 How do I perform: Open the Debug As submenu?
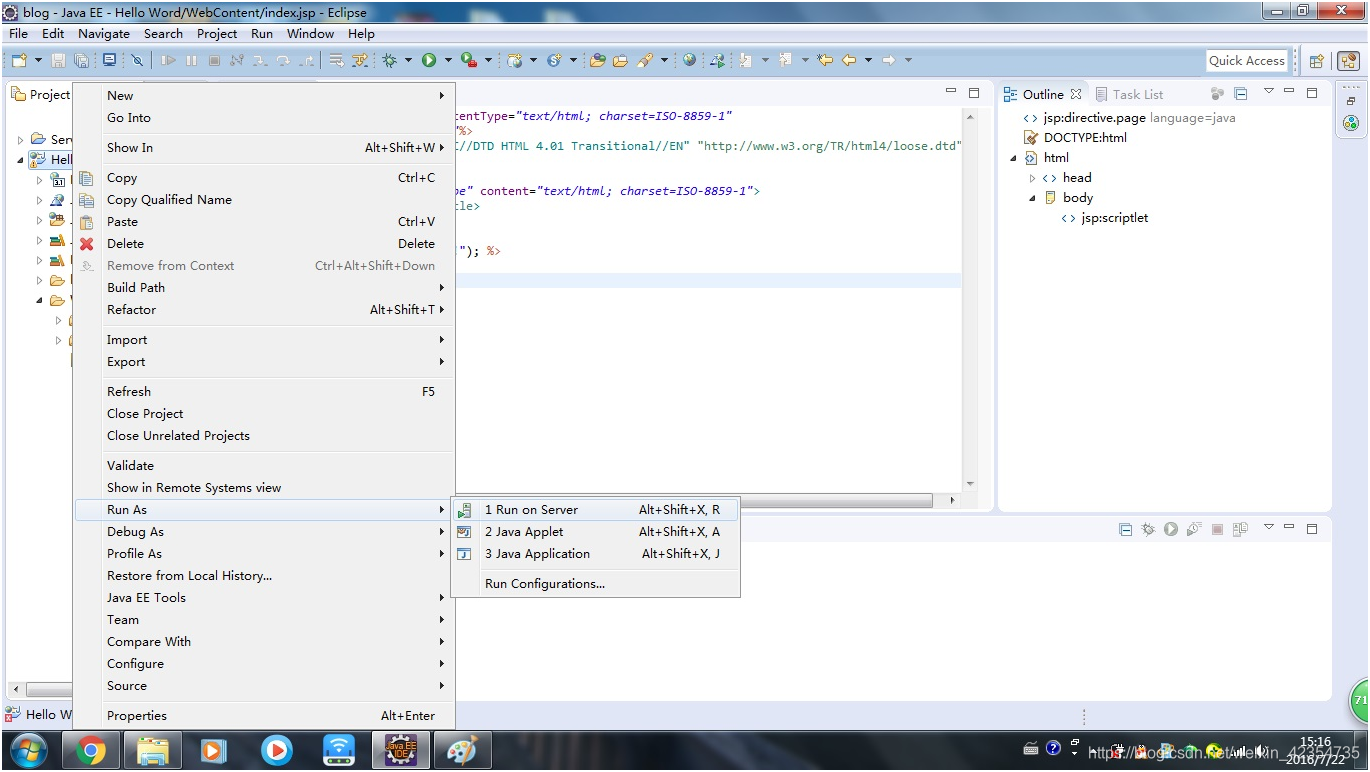point(264,532)
